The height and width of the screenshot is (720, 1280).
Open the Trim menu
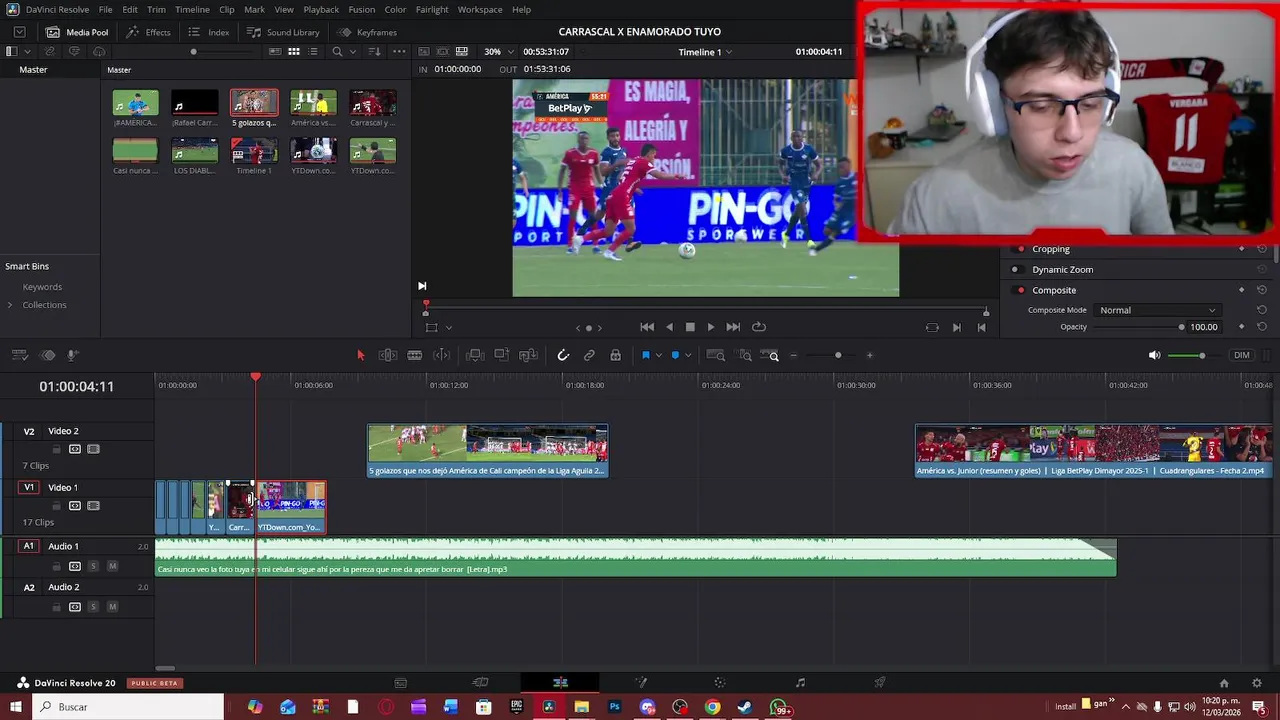pyautogui.click(x=156, y=9)
